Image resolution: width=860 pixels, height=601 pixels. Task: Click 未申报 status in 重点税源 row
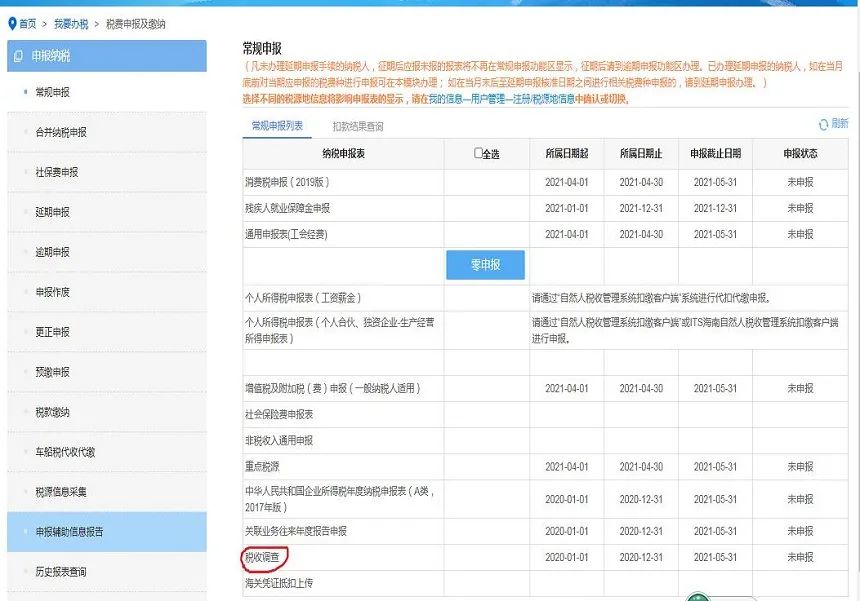coord(800,467)
